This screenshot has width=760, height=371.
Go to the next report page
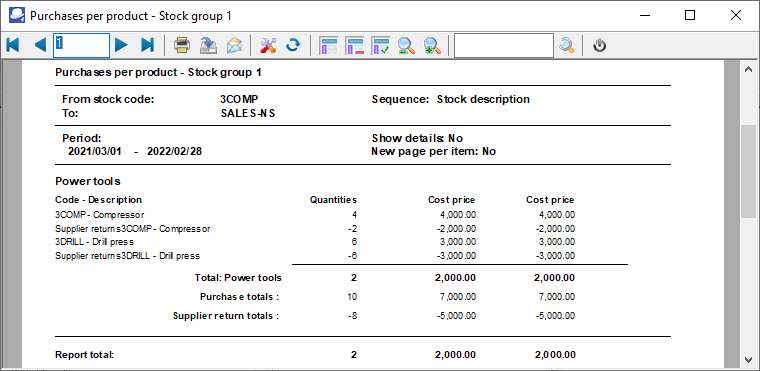[121, 46]
